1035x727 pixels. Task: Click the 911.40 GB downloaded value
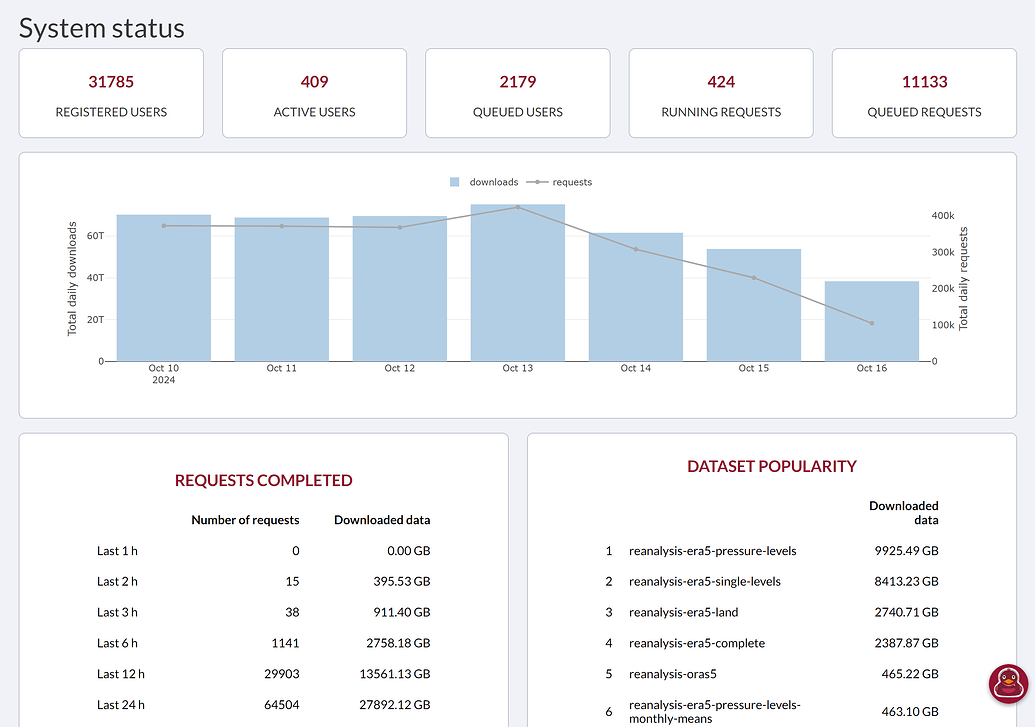click(402, 613)
